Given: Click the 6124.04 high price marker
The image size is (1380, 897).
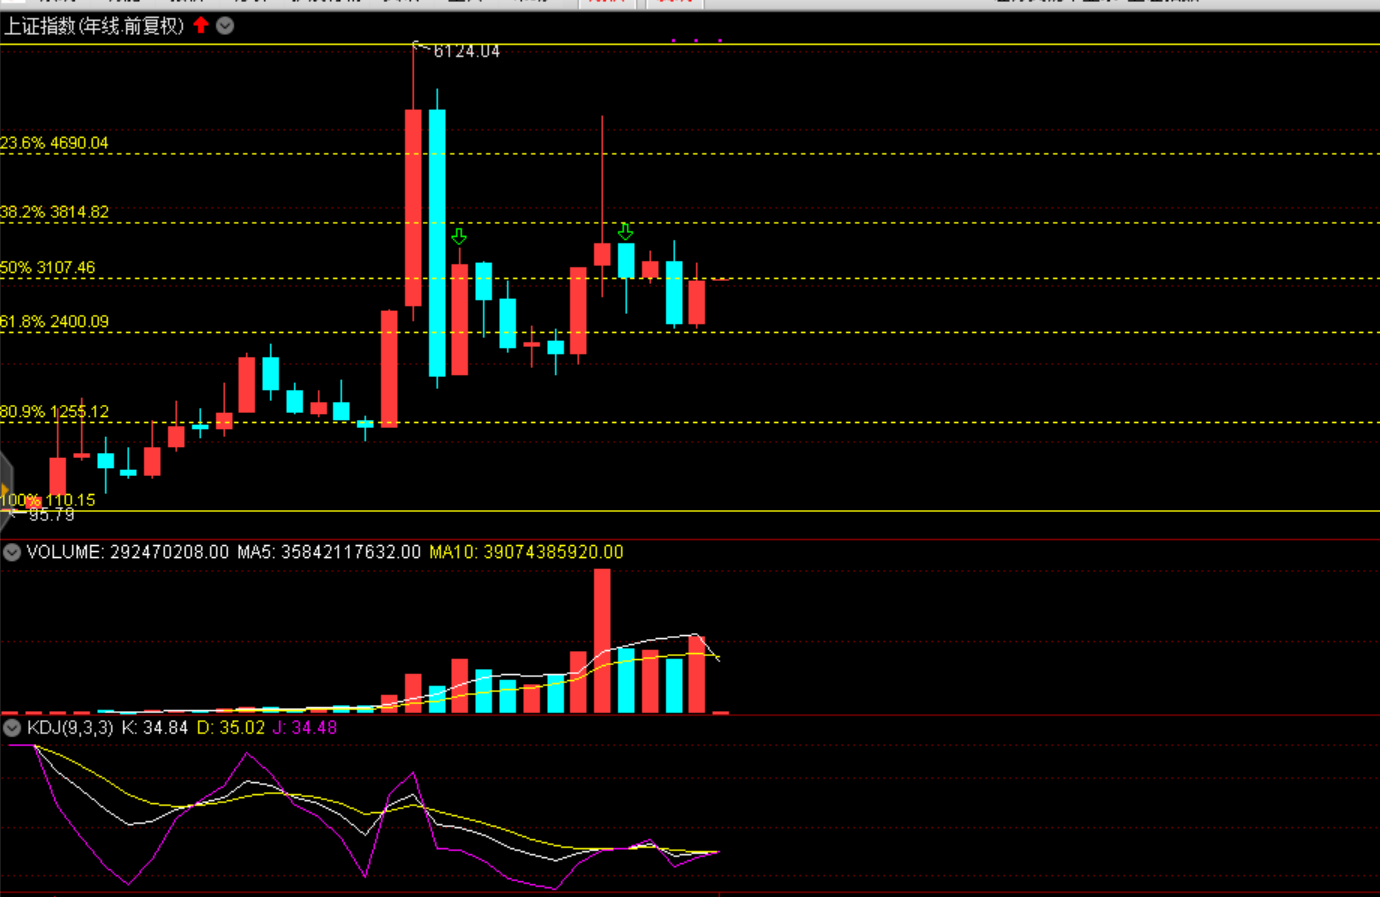Looking at the screenshot, I should coord(466,51).
